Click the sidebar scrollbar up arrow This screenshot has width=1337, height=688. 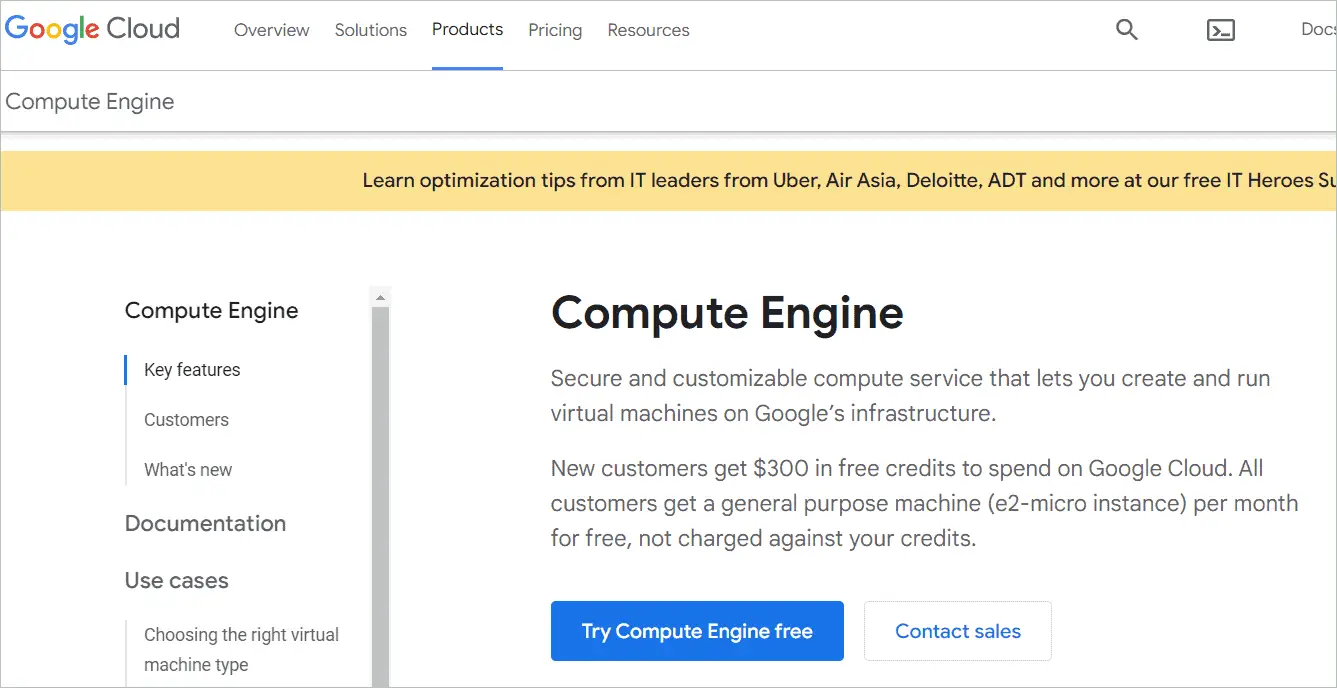[x=380, y=297]
